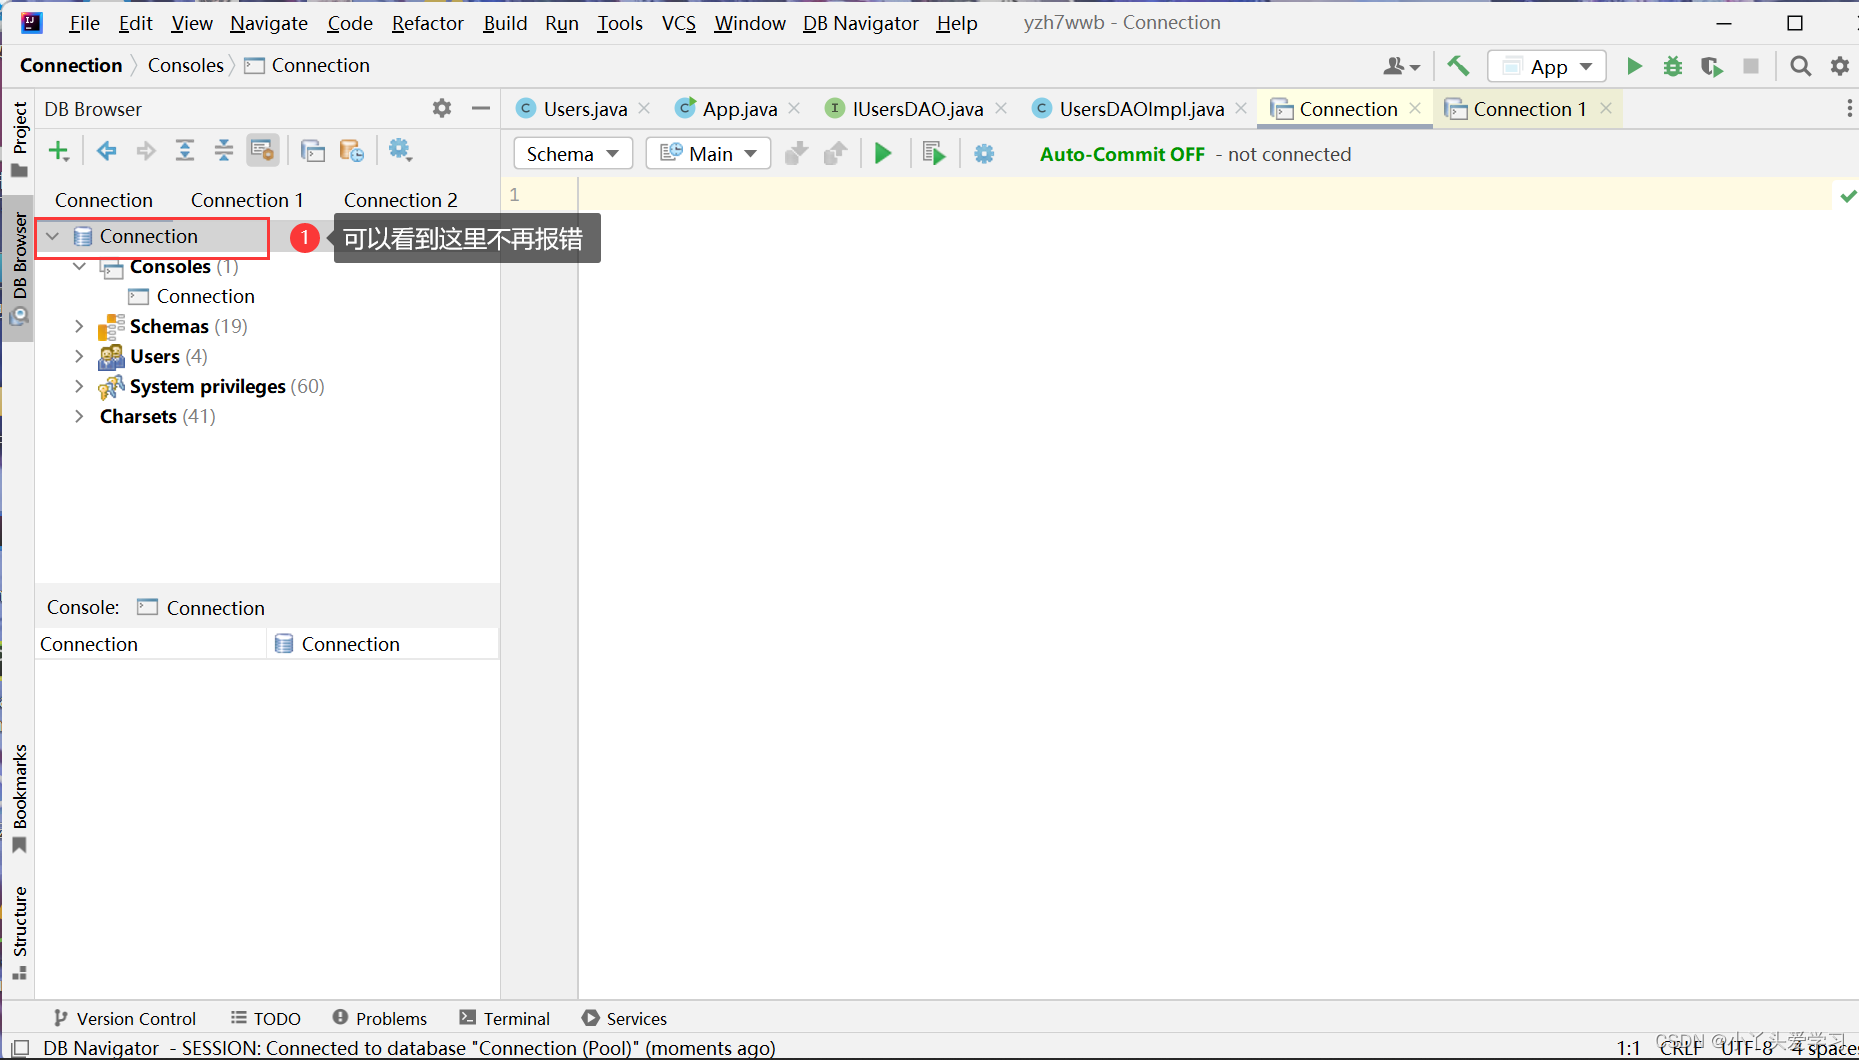
Task: Close the App.java tab
Action: [794, 108]
